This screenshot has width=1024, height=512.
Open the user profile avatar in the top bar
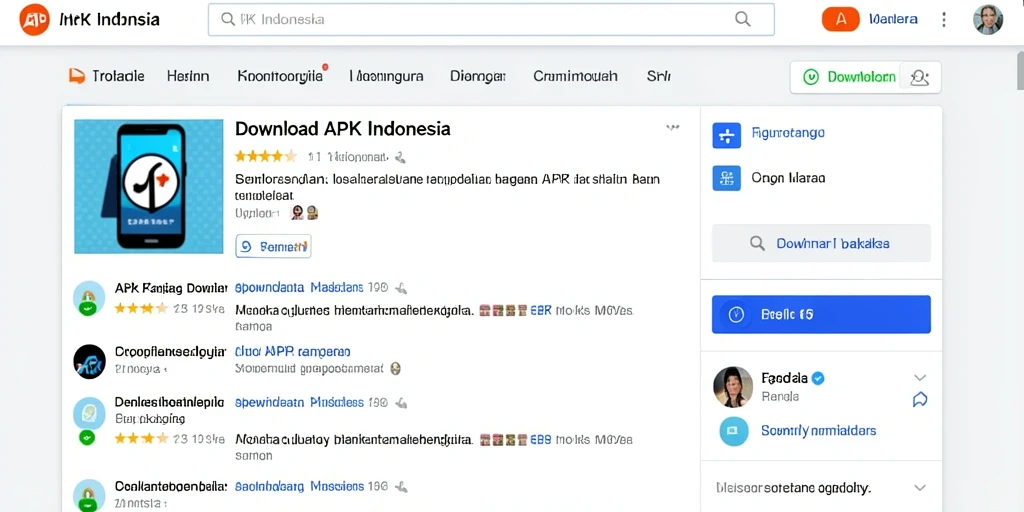point(988,20)
